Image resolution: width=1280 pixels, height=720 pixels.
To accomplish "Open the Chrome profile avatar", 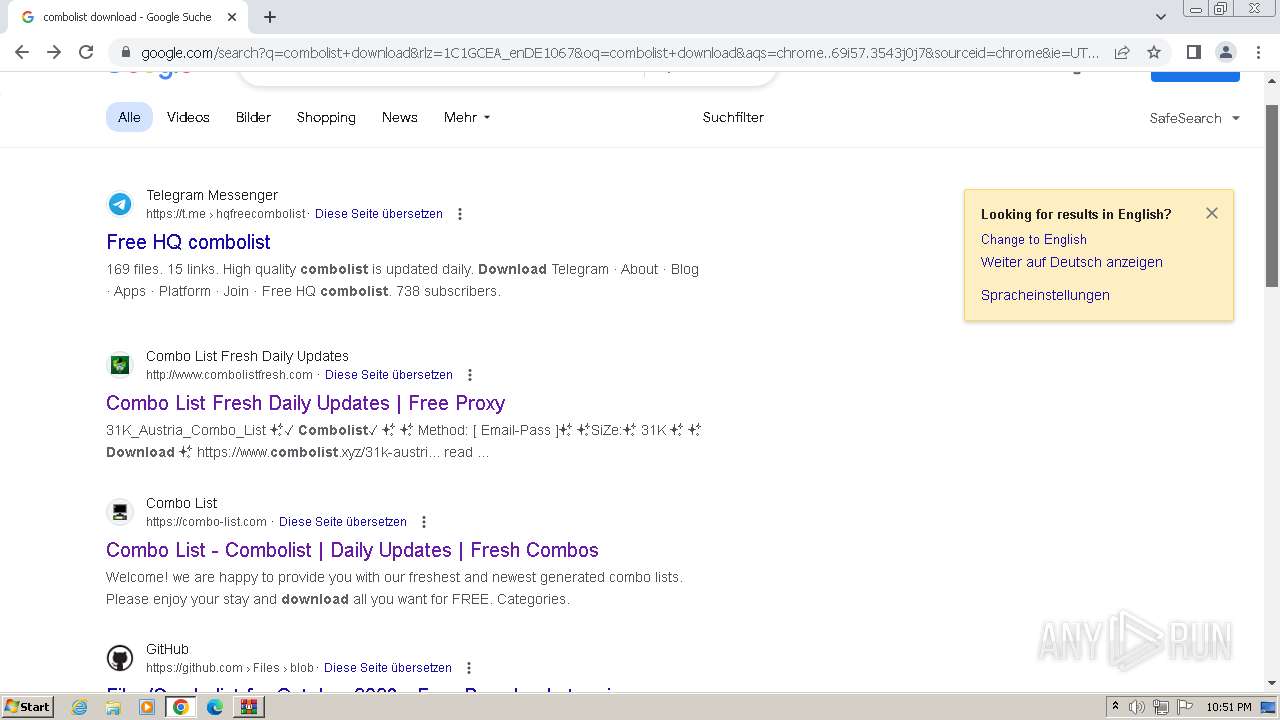I will point(1225,52).
